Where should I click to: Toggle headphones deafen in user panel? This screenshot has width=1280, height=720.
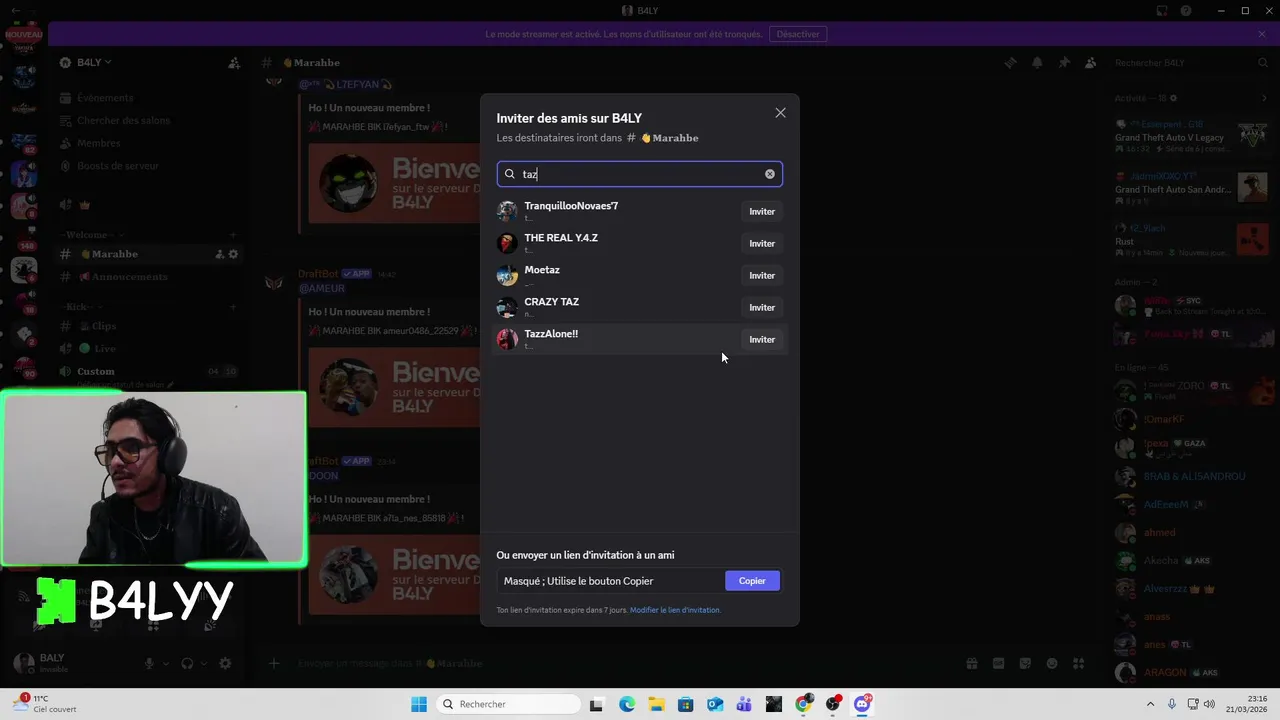click(x=187, y=663)
